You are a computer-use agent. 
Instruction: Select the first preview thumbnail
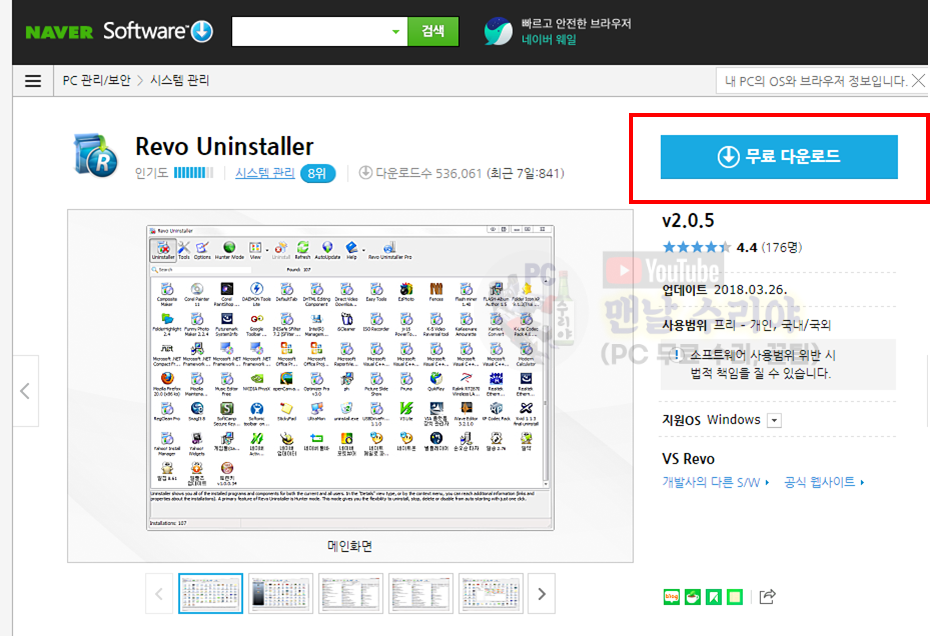[x=211, y=593]
